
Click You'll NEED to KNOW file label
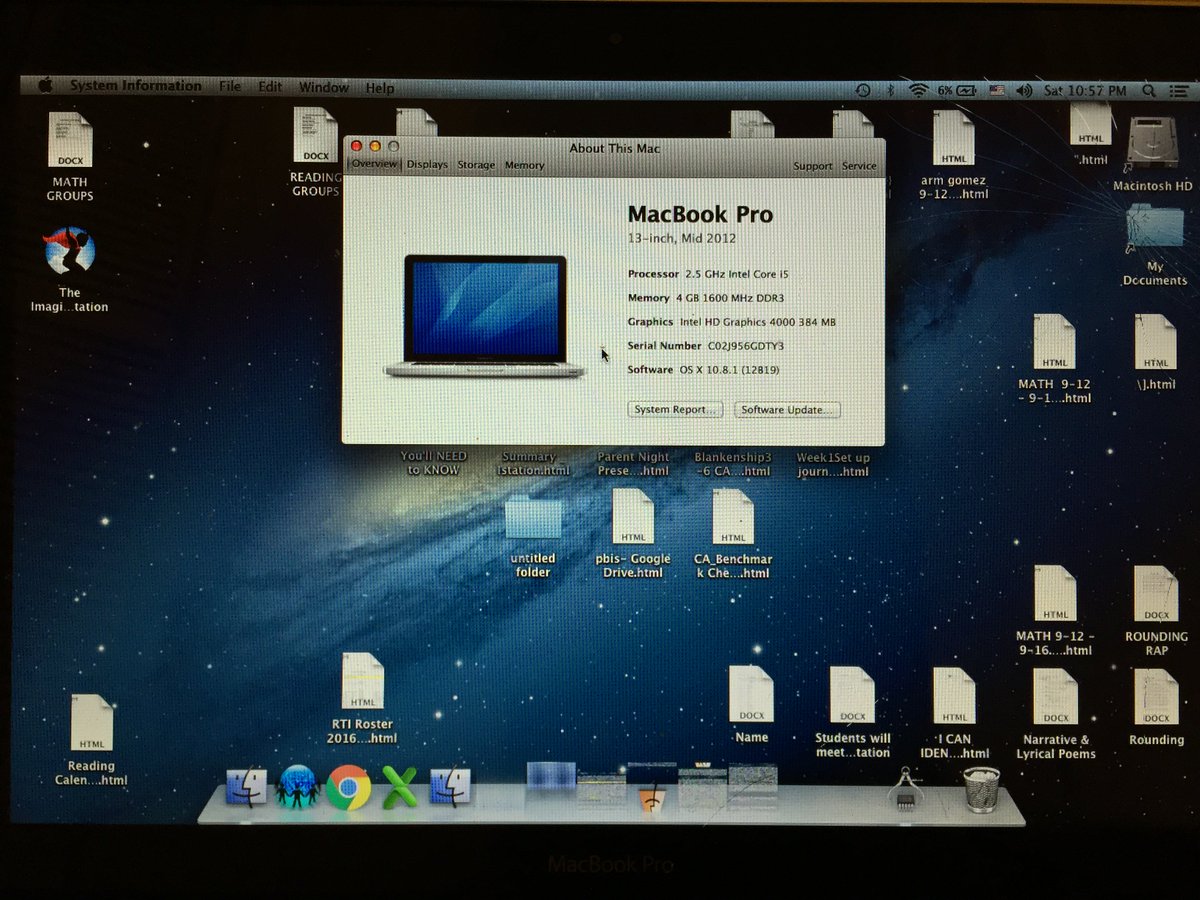point(434,463)
